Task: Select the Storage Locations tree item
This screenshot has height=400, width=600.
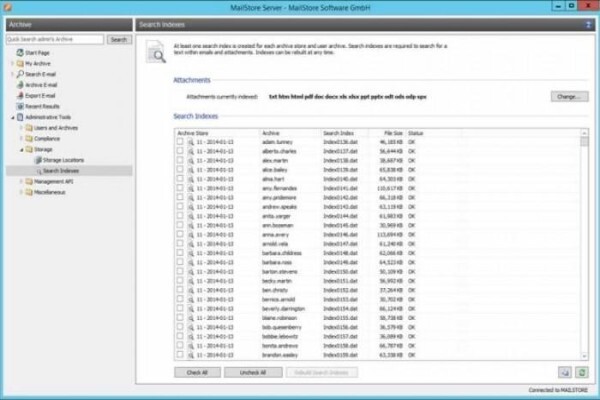Action: [x=63, y=160]
